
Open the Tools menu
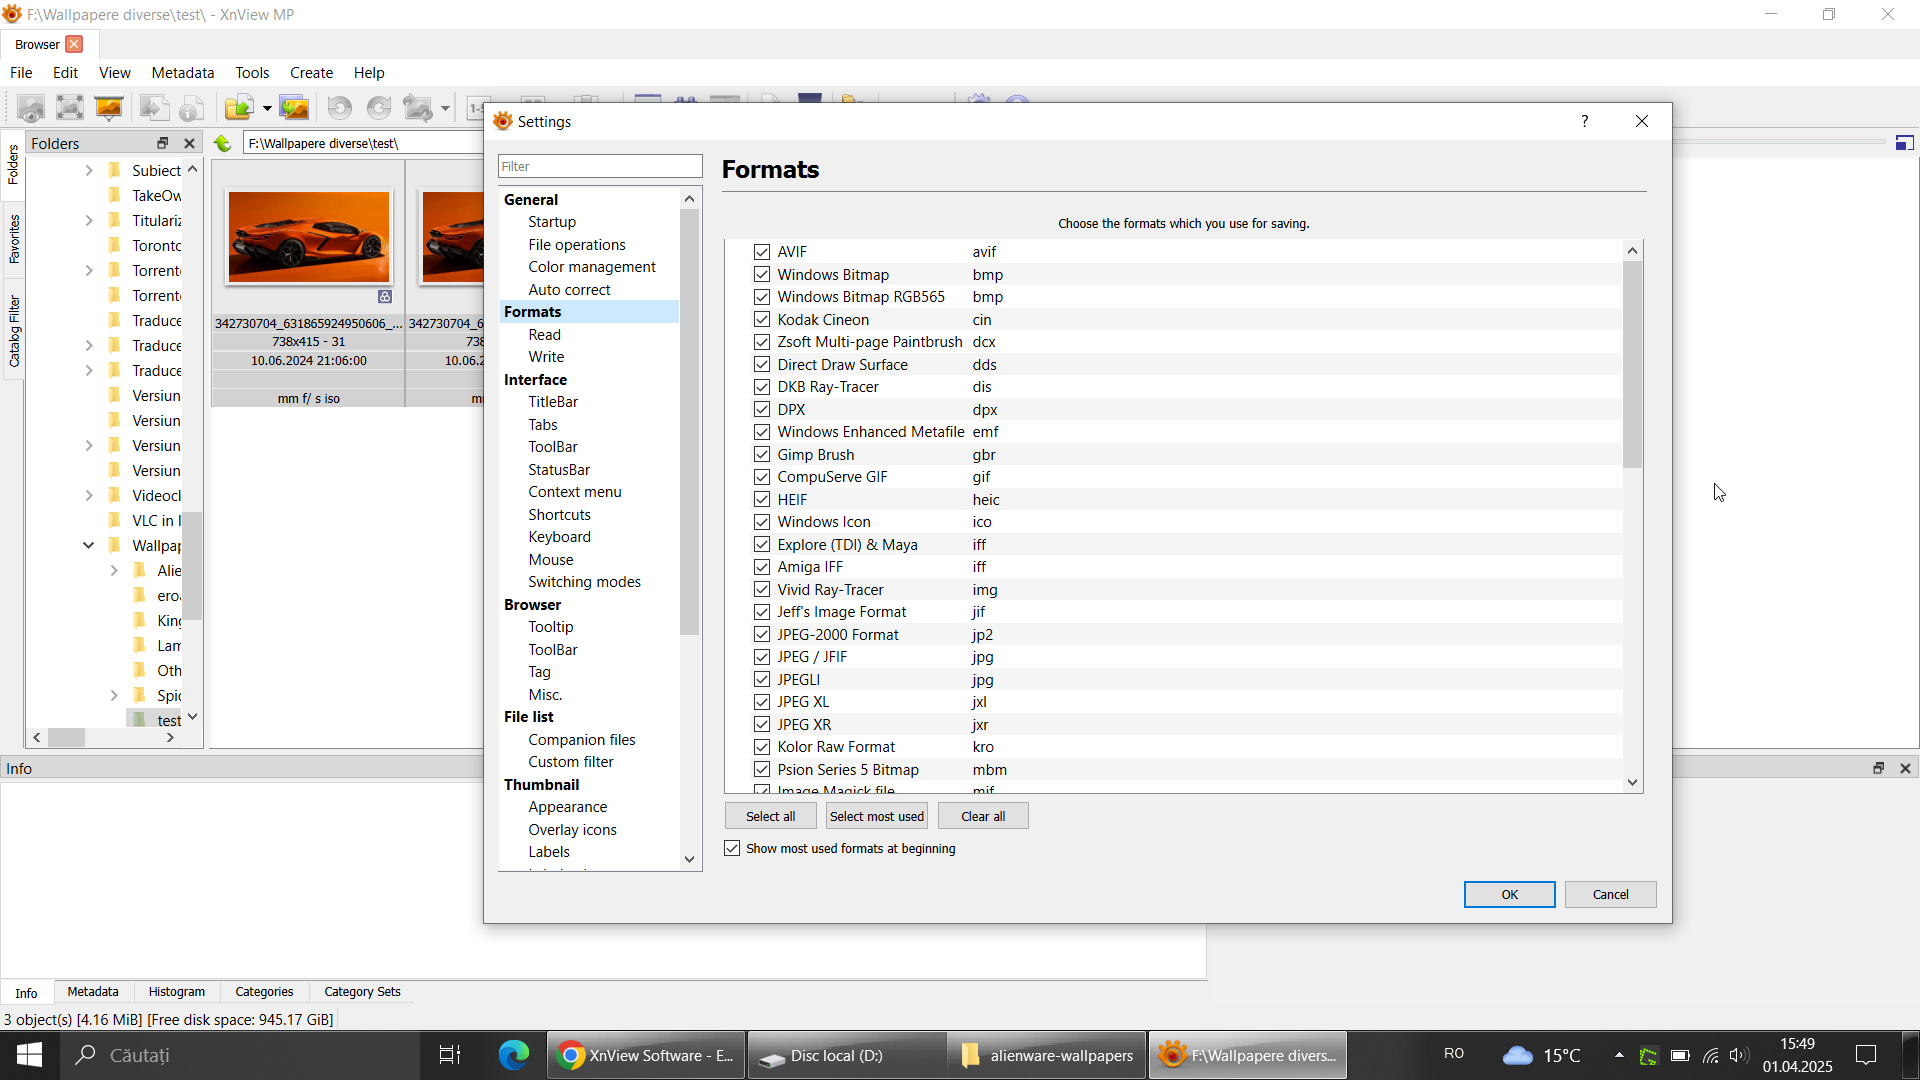coord(252,73)
